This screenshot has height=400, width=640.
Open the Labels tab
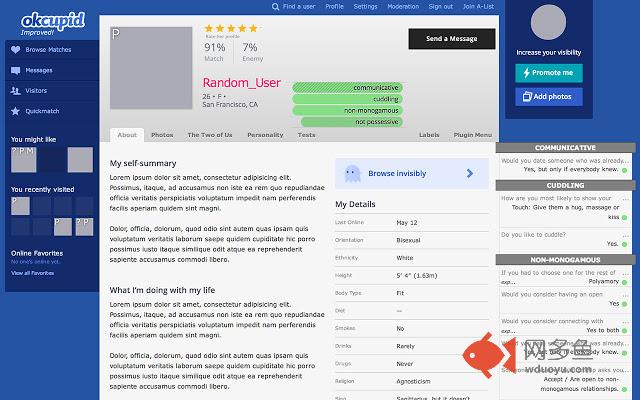point(429,135)
